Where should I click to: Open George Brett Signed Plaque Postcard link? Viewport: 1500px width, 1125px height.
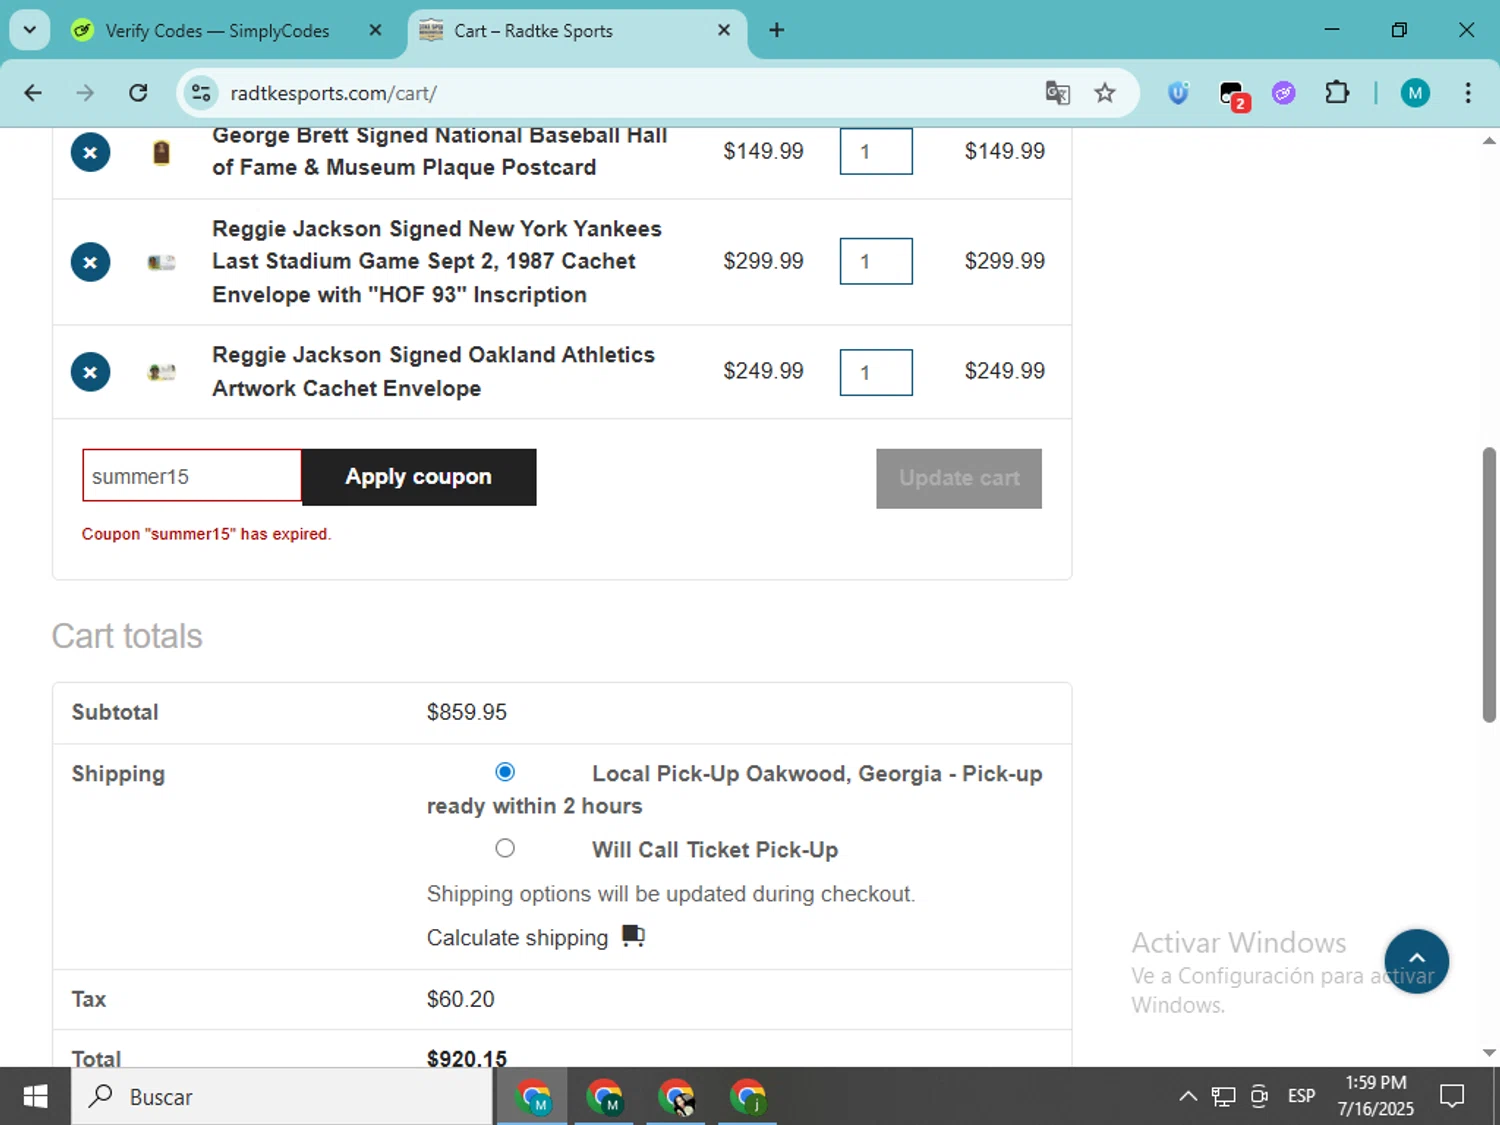pyautogui.click(x=440, y=151)
